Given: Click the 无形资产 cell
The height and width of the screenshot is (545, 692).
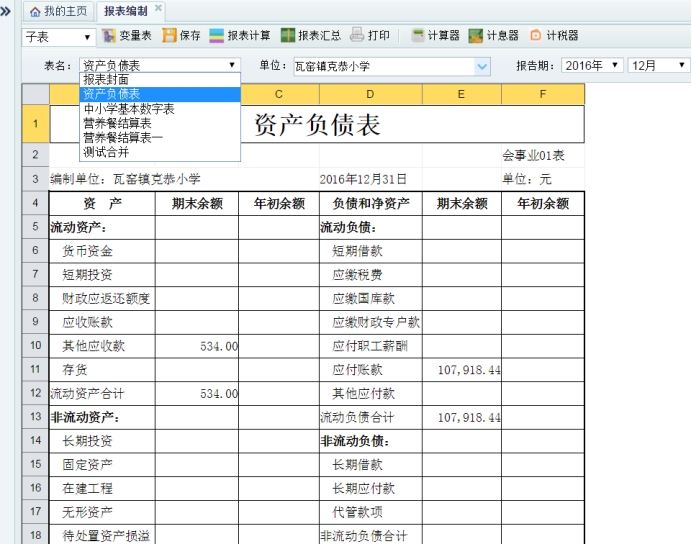Looking at the screenshot, I should pyautogui.click(x=102, y=512).
